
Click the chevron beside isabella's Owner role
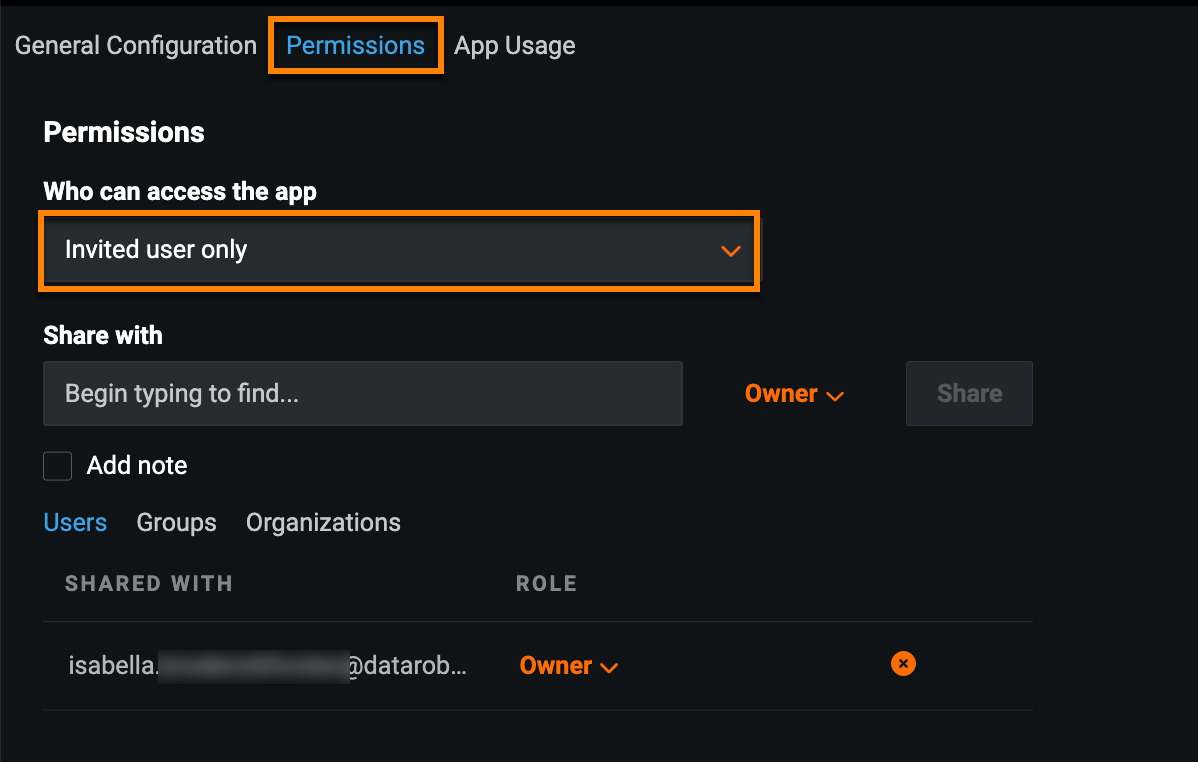point(608,668)
